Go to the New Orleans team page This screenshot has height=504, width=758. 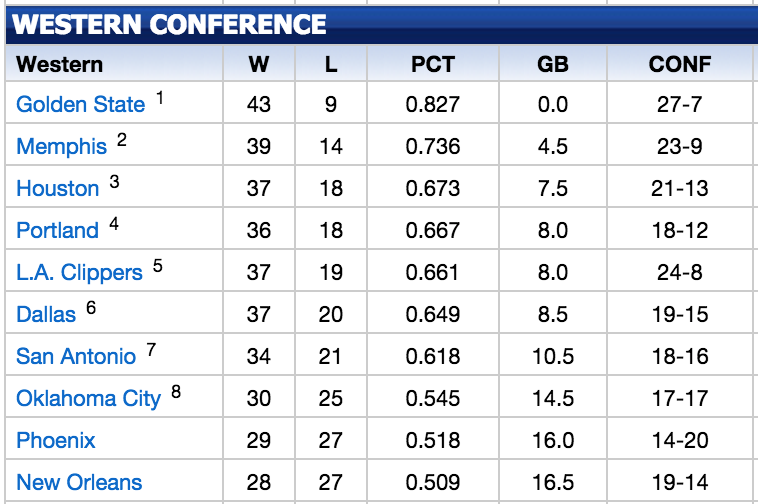coord(79,483)
